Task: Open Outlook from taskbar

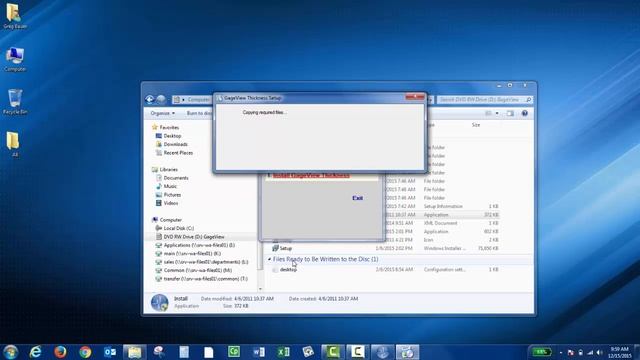Action: (x=110, y=352)
